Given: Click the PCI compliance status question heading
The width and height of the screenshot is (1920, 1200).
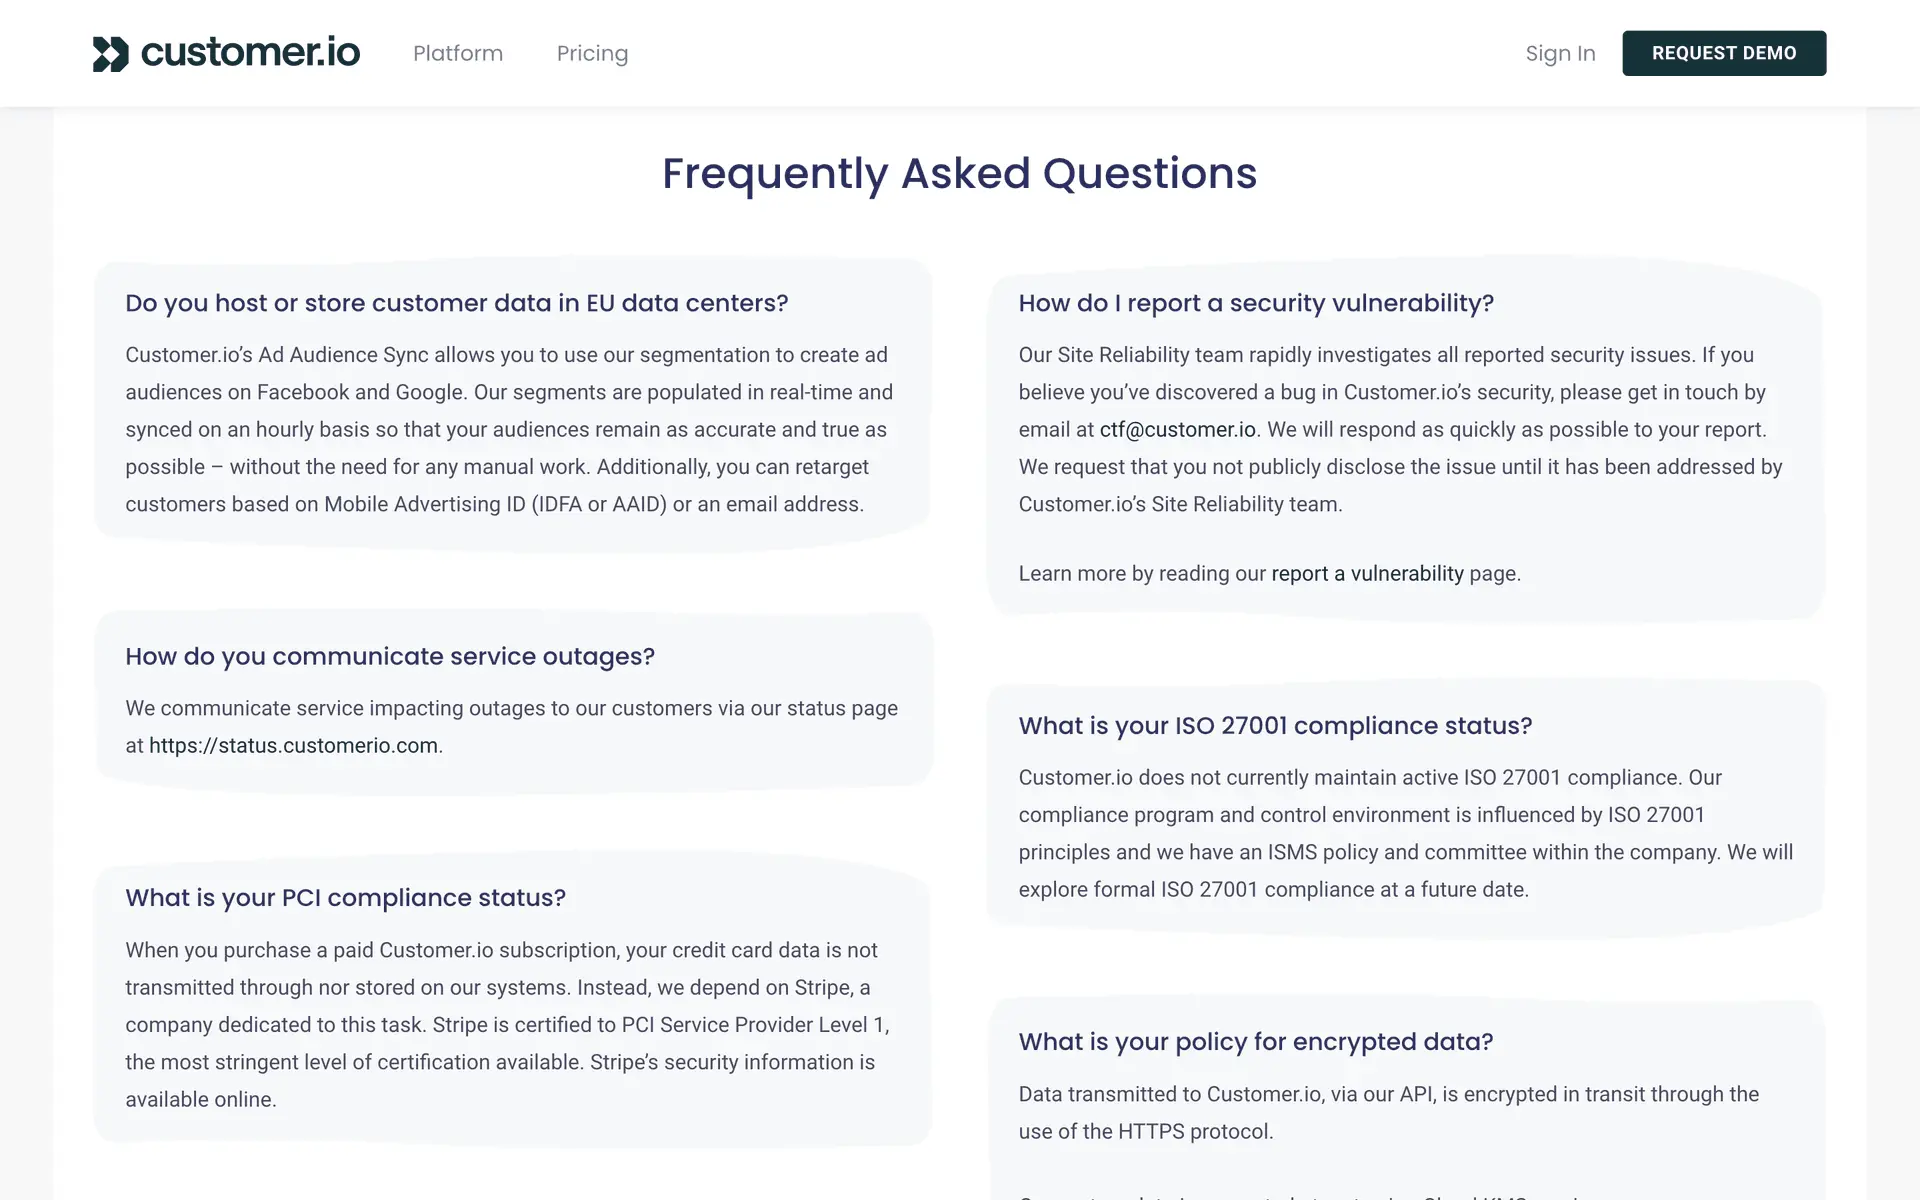Looking at the screenshot, I should click(x=345, y=898).
